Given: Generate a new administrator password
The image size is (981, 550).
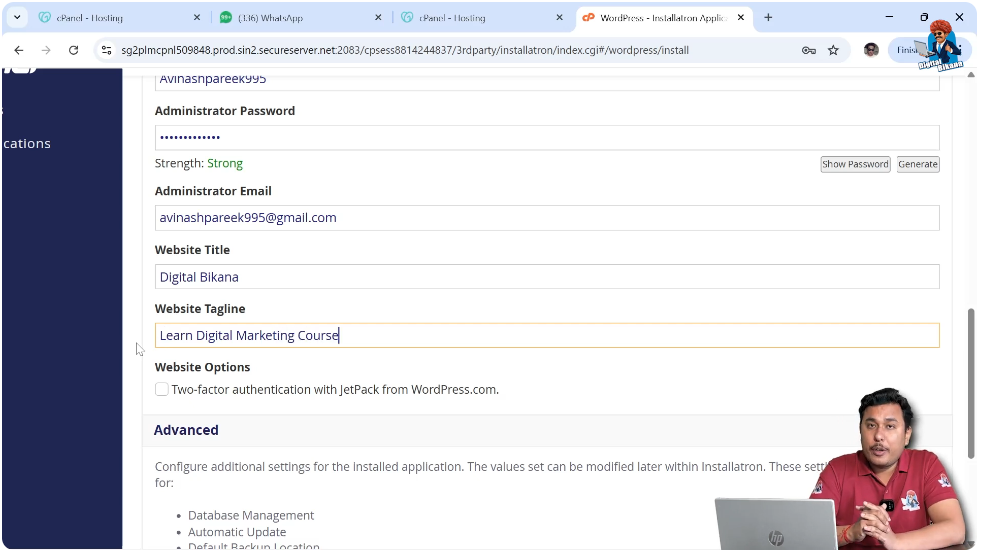Looking at the screenshot, I should [x=918, y=164].
